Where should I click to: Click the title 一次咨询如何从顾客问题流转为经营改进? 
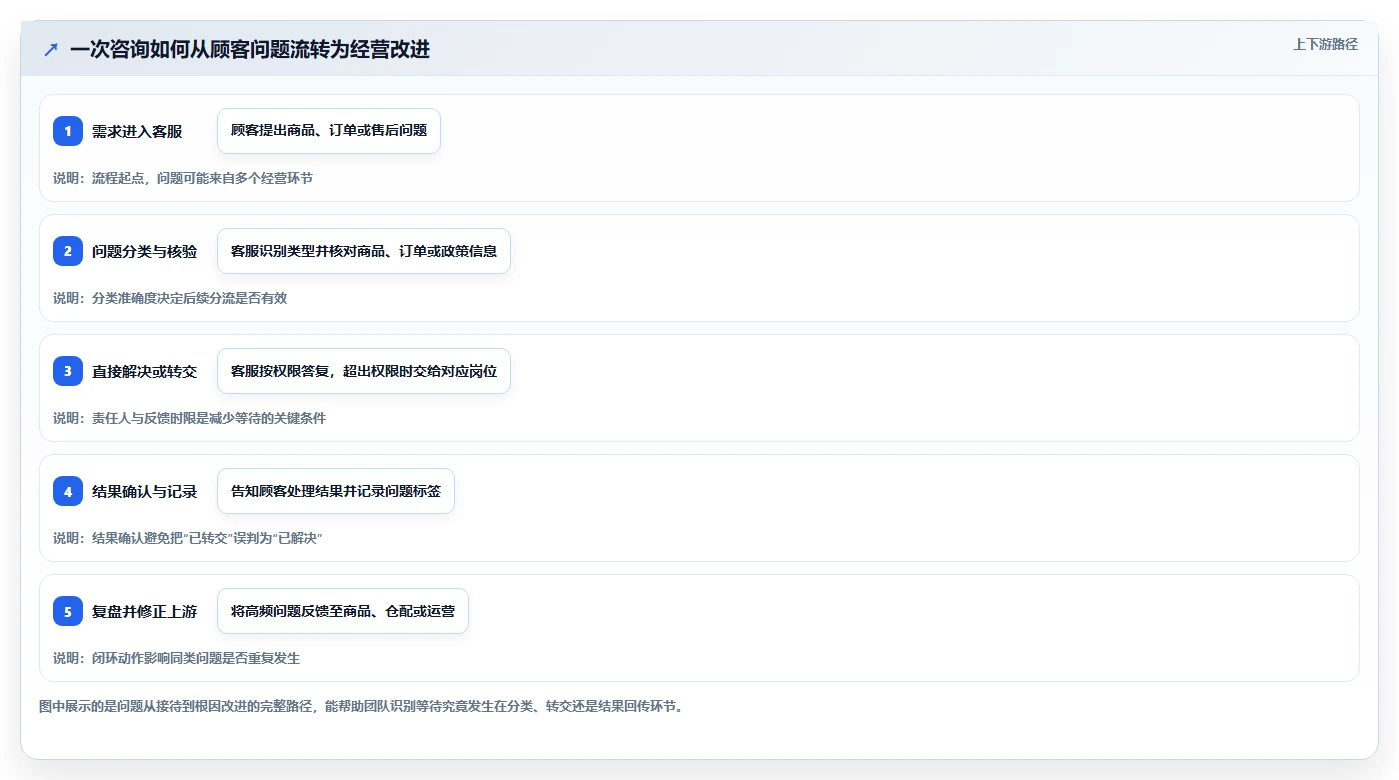pyautogui.click(x=250, y=49)
